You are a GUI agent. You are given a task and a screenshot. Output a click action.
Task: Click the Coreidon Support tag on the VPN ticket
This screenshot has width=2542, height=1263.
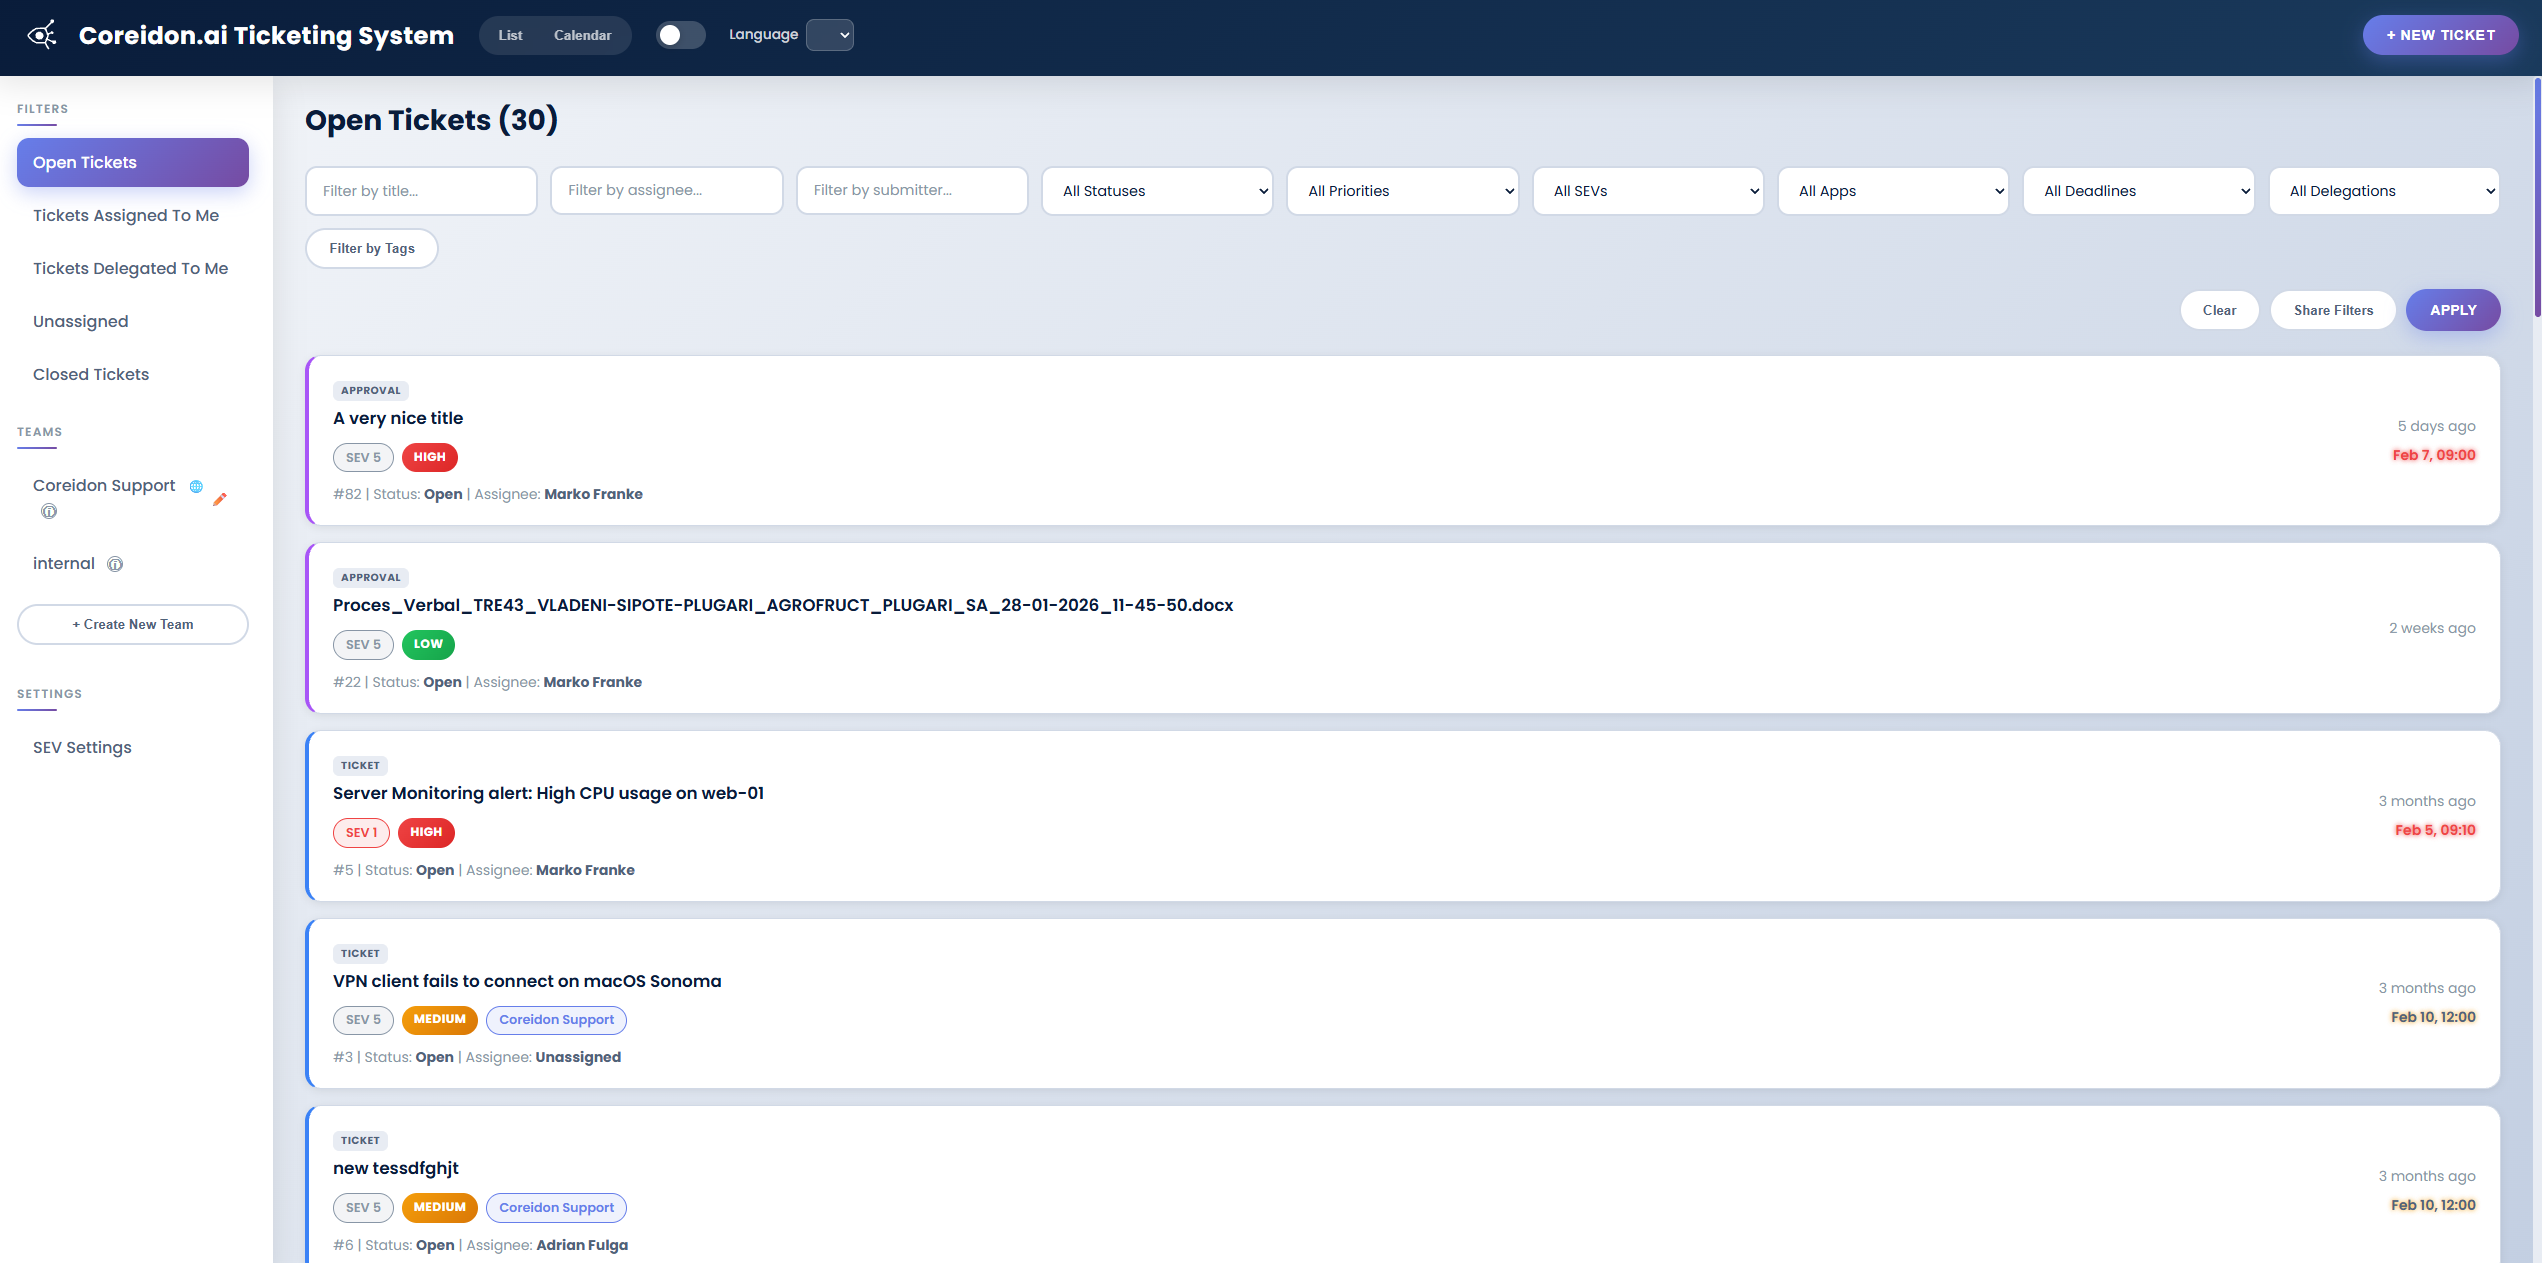point(556,1019)
